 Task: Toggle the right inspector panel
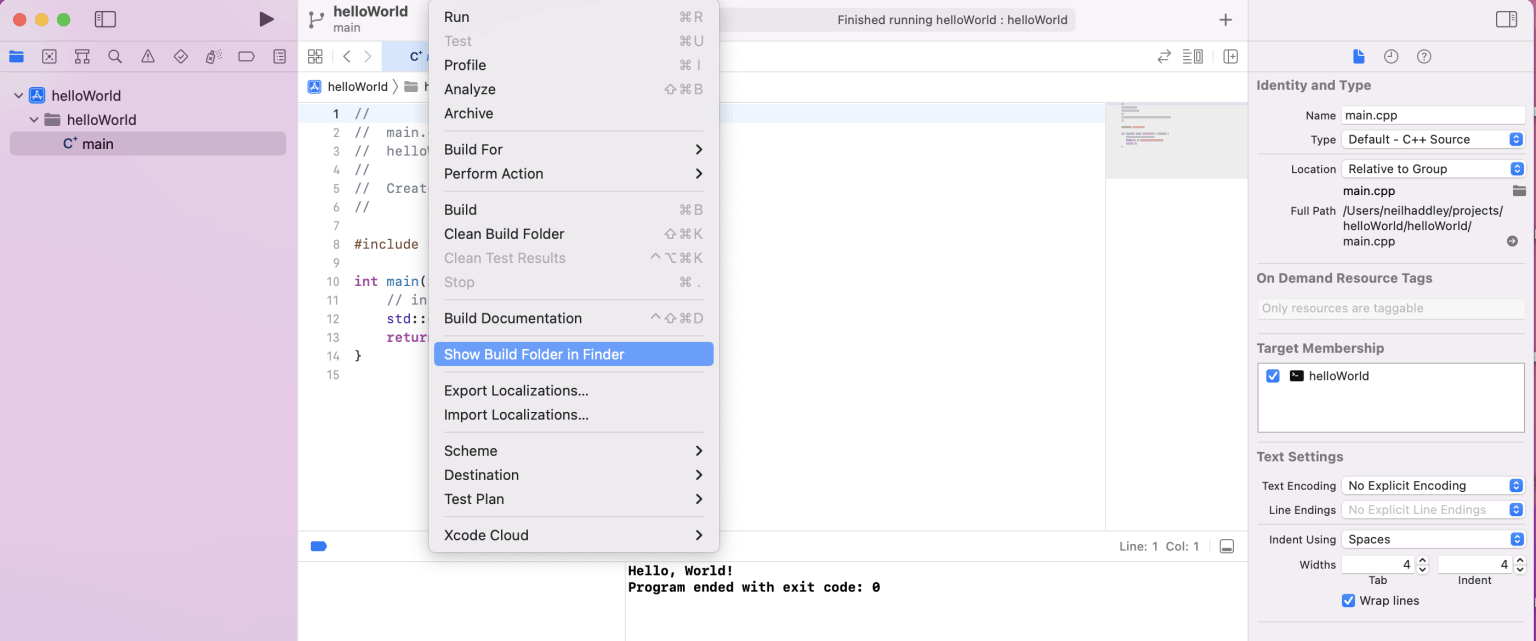(x=1506, y=19)
